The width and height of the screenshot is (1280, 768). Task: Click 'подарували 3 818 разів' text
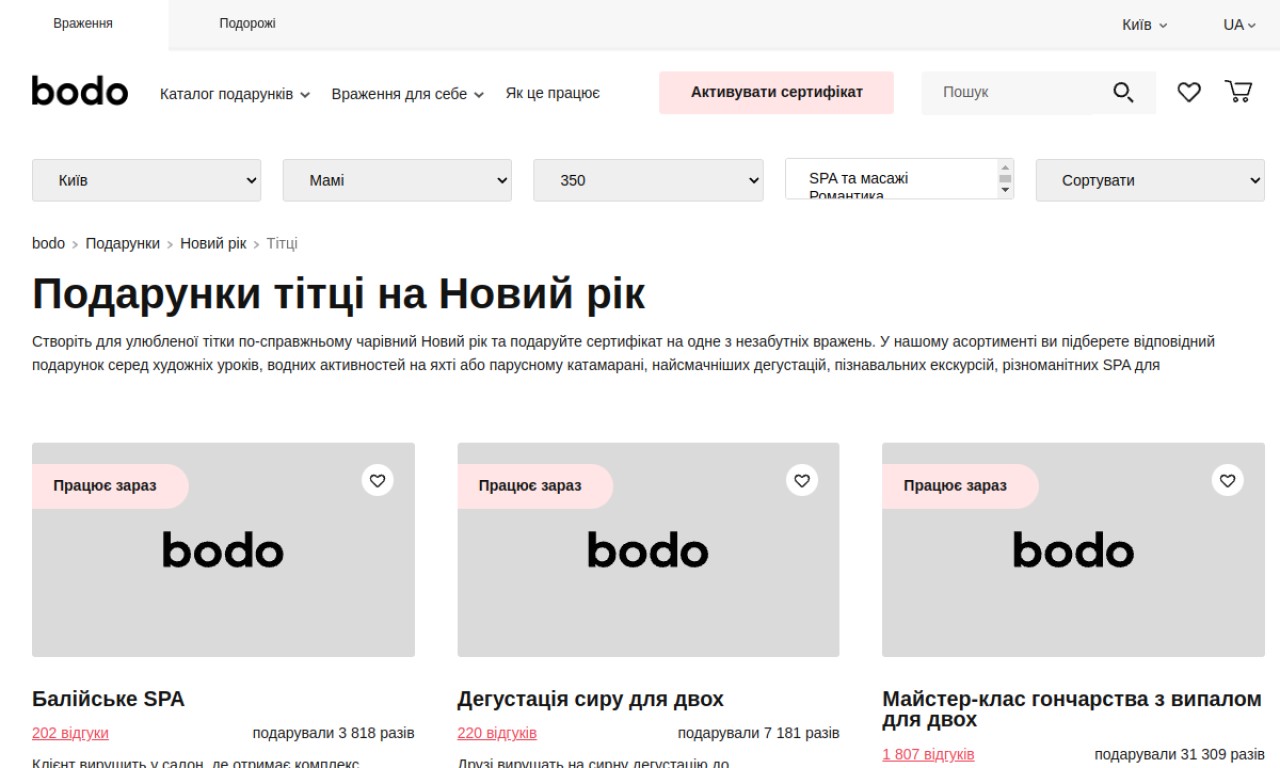pyautogui.click(x=333, y=733)
